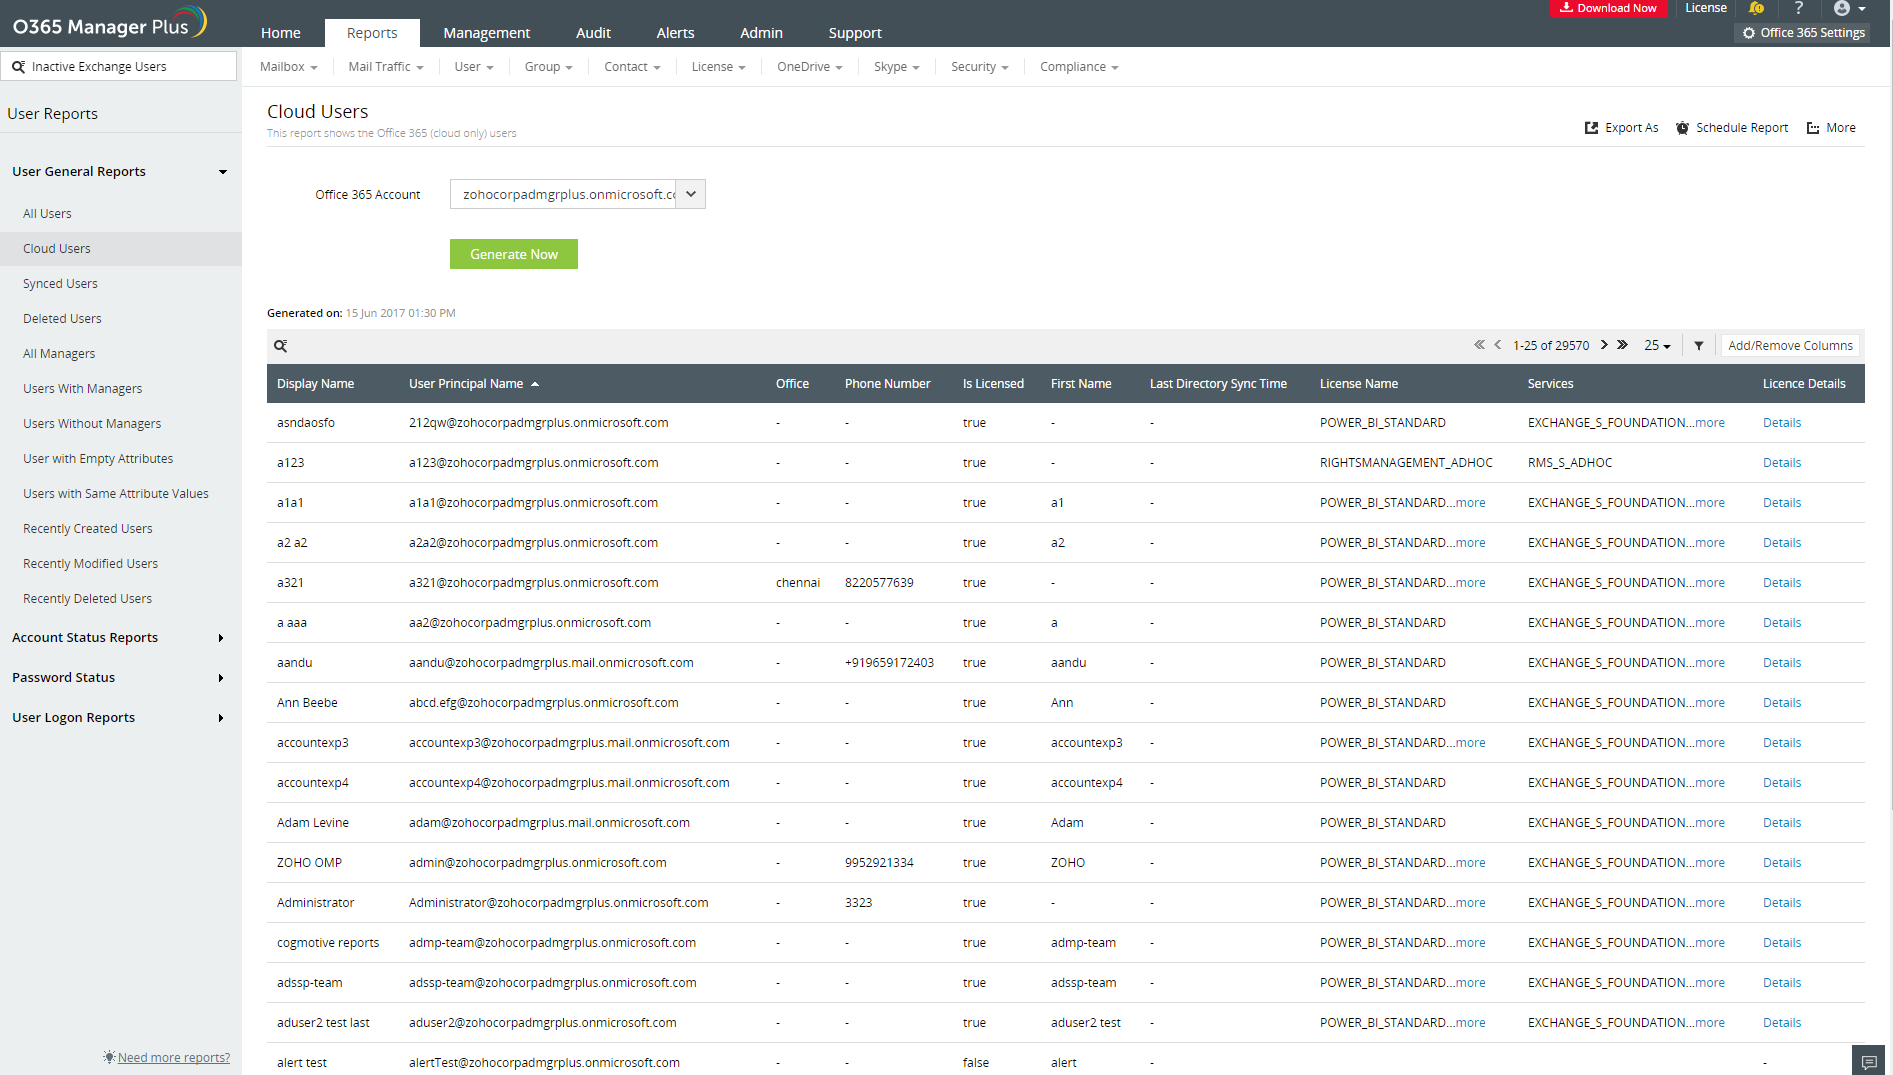Open the Contact reports dropdown
1893x1075 pixels.
click(632, 67)
